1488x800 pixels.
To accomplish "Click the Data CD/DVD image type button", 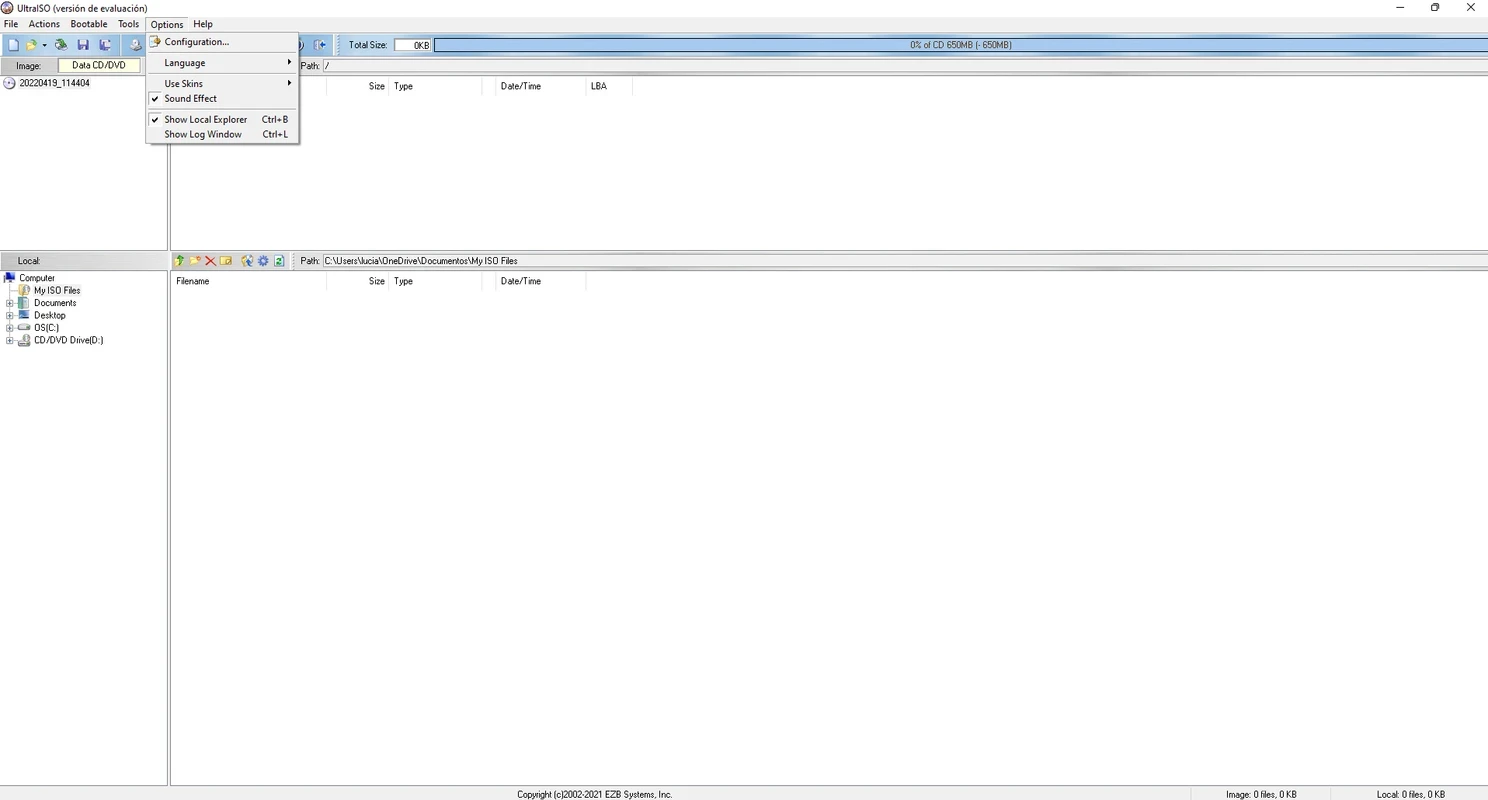I will (x=99, y=66).
